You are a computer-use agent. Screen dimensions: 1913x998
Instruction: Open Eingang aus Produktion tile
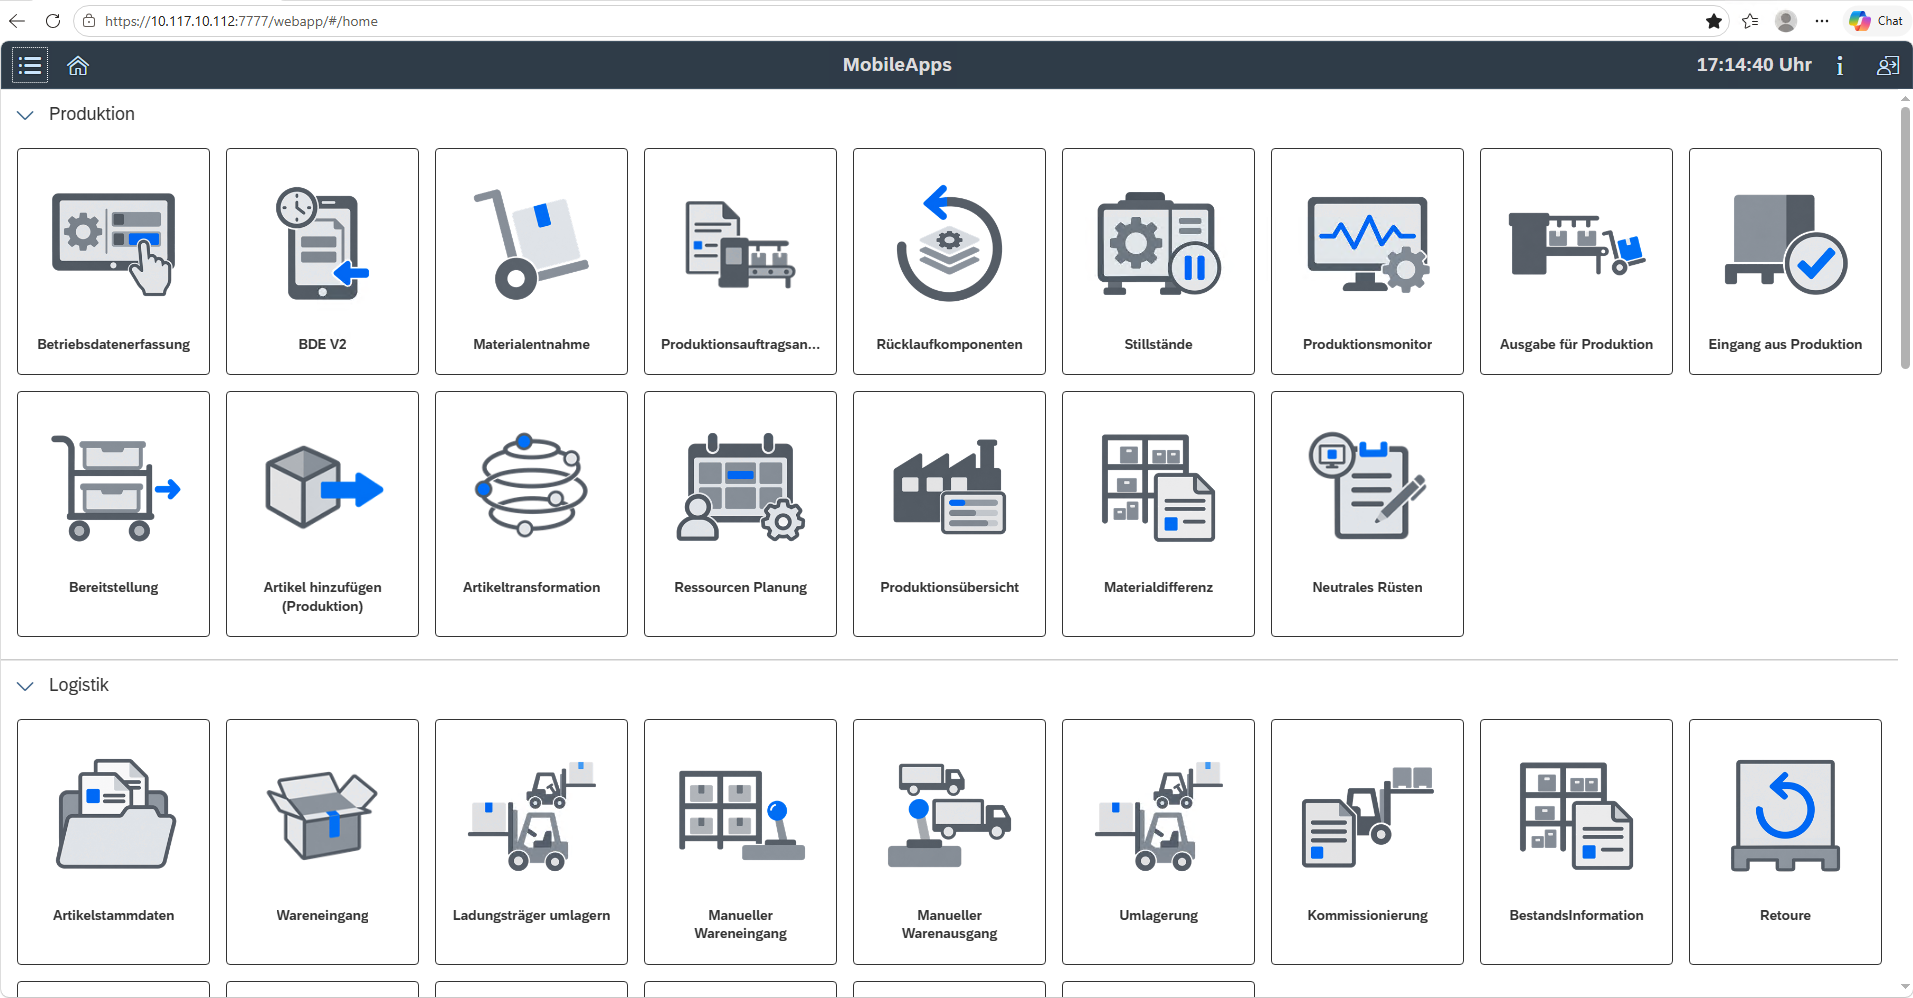click(1785, 261)
